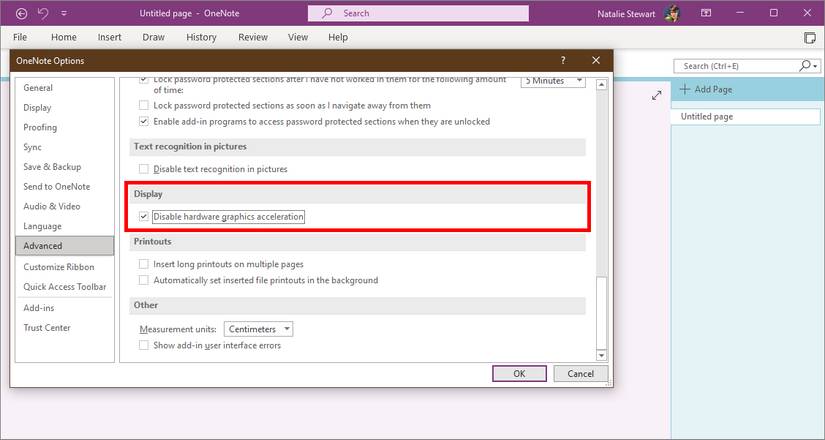Click the Back arrow in title bar
Screen dimensions: 825x440
22,14
